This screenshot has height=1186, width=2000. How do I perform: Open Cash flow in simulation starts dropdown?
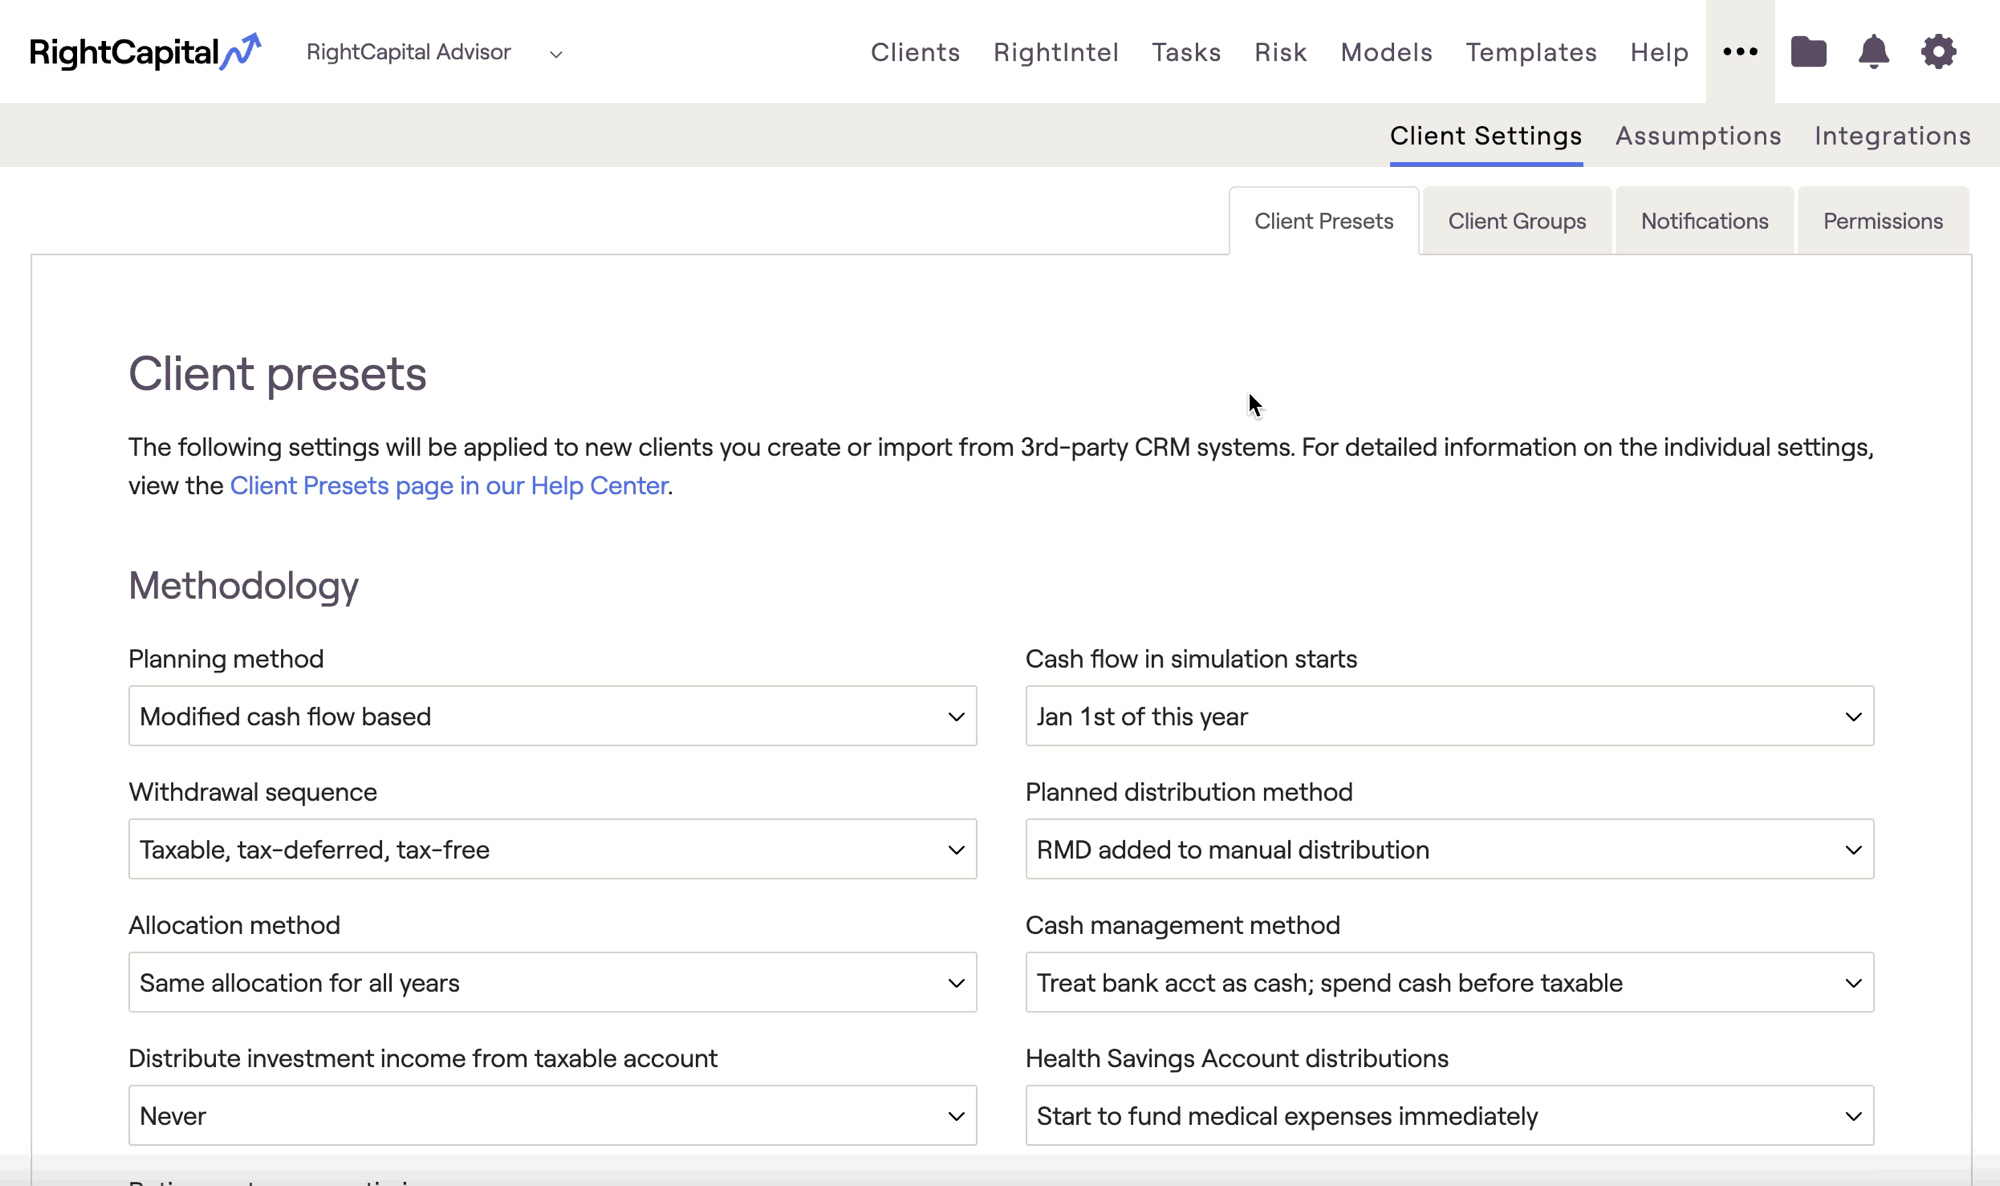pyautogui.click(x=1449, y=716)
